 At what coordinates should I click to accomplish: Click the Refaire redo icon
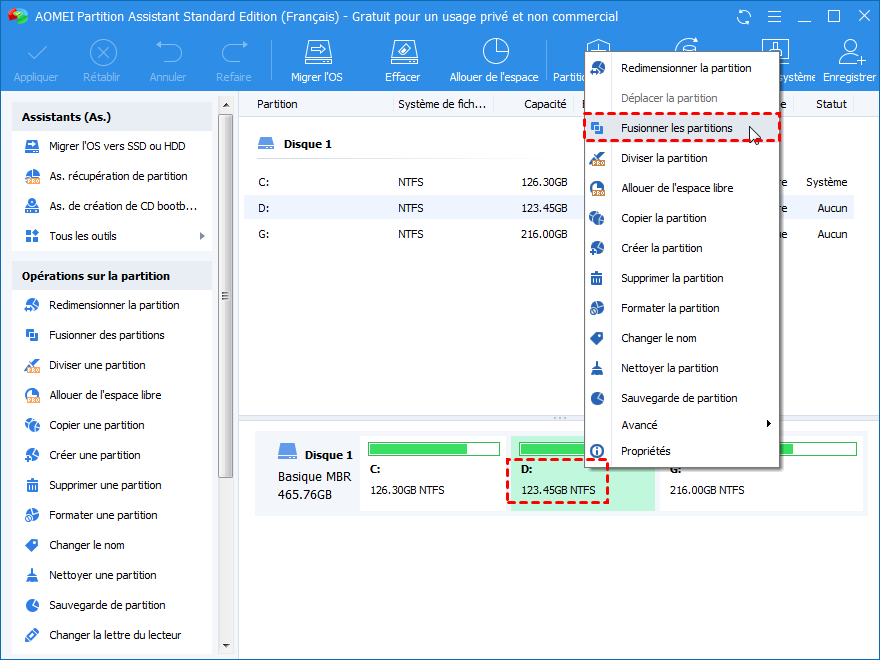234,52
